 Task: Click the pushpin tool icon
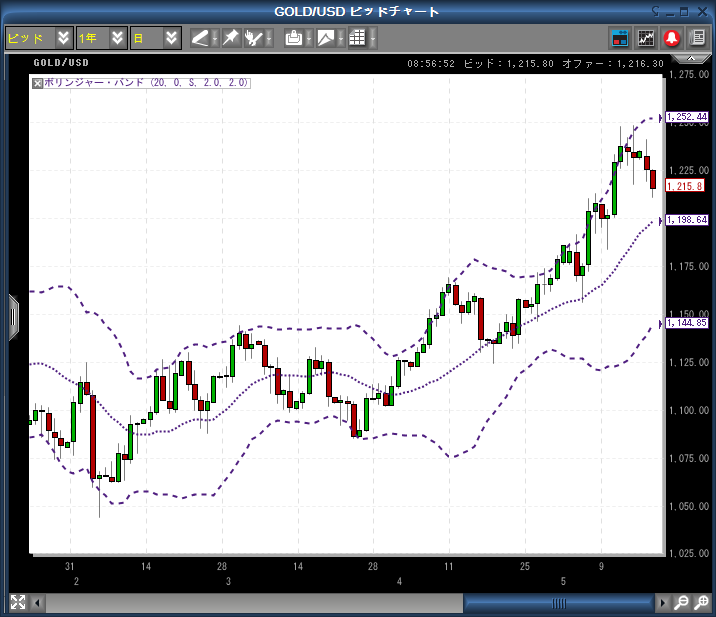230,38
